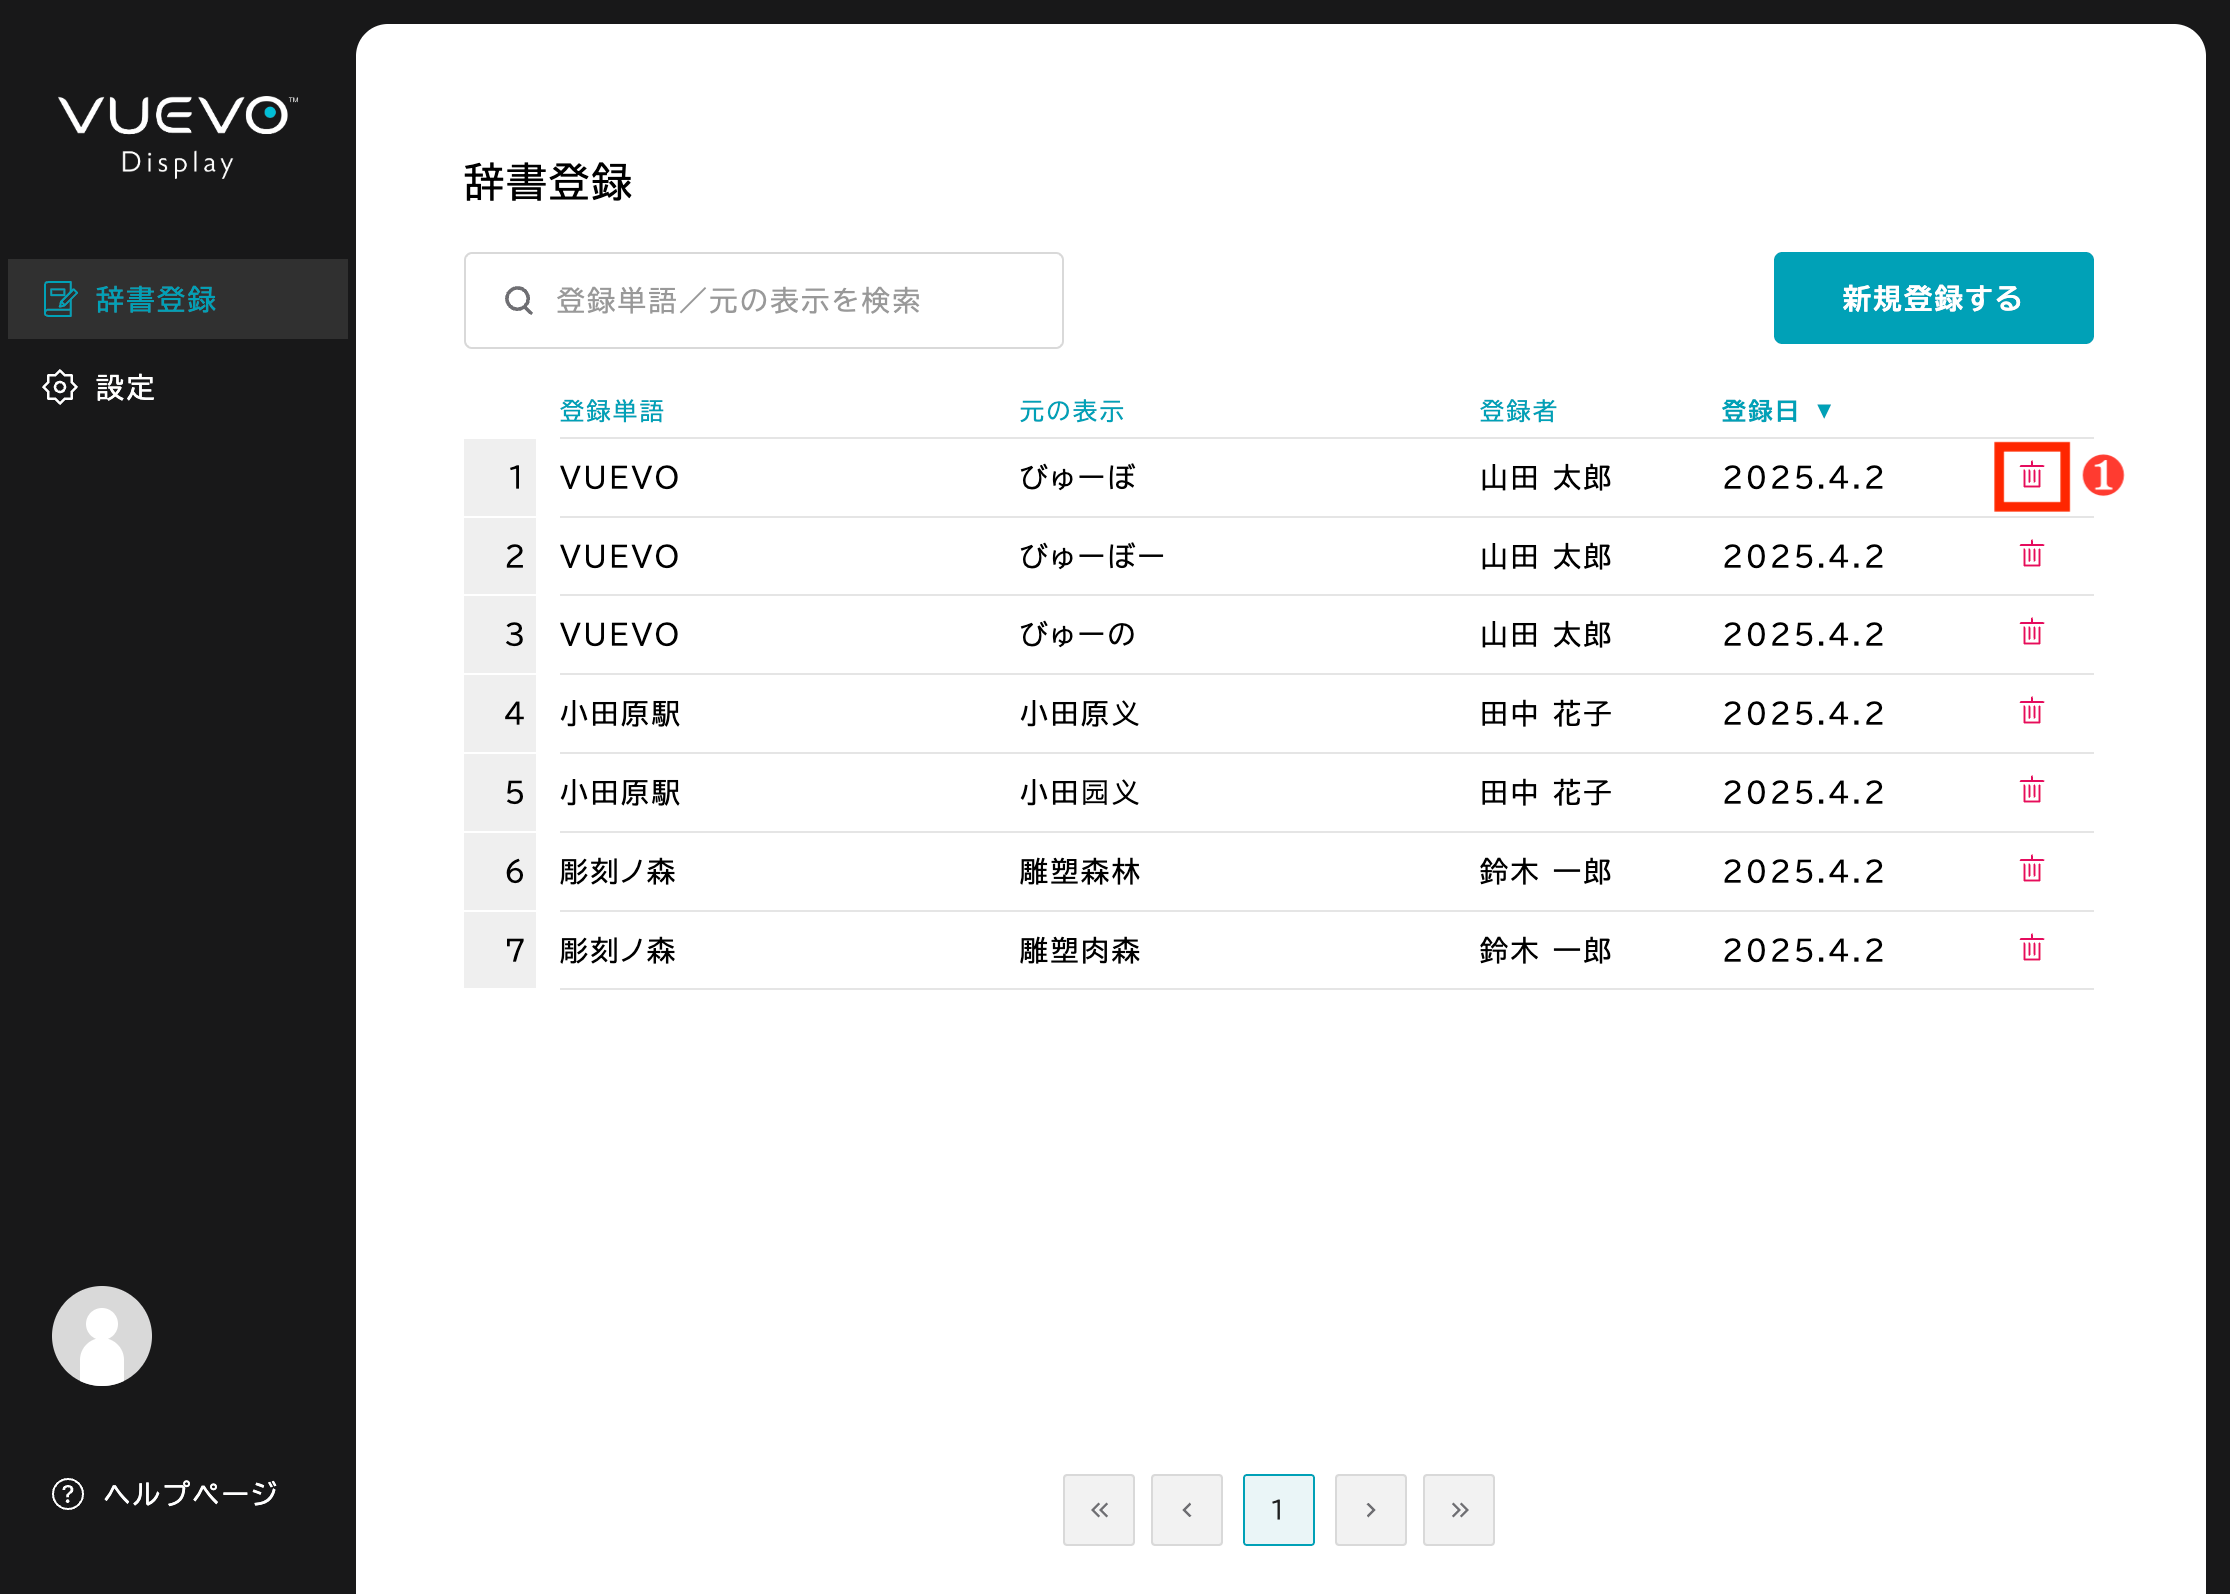Delete the first VUEVO dictionary entry
This screenshot has width=2230, height=1594.
pos(2031,477)
